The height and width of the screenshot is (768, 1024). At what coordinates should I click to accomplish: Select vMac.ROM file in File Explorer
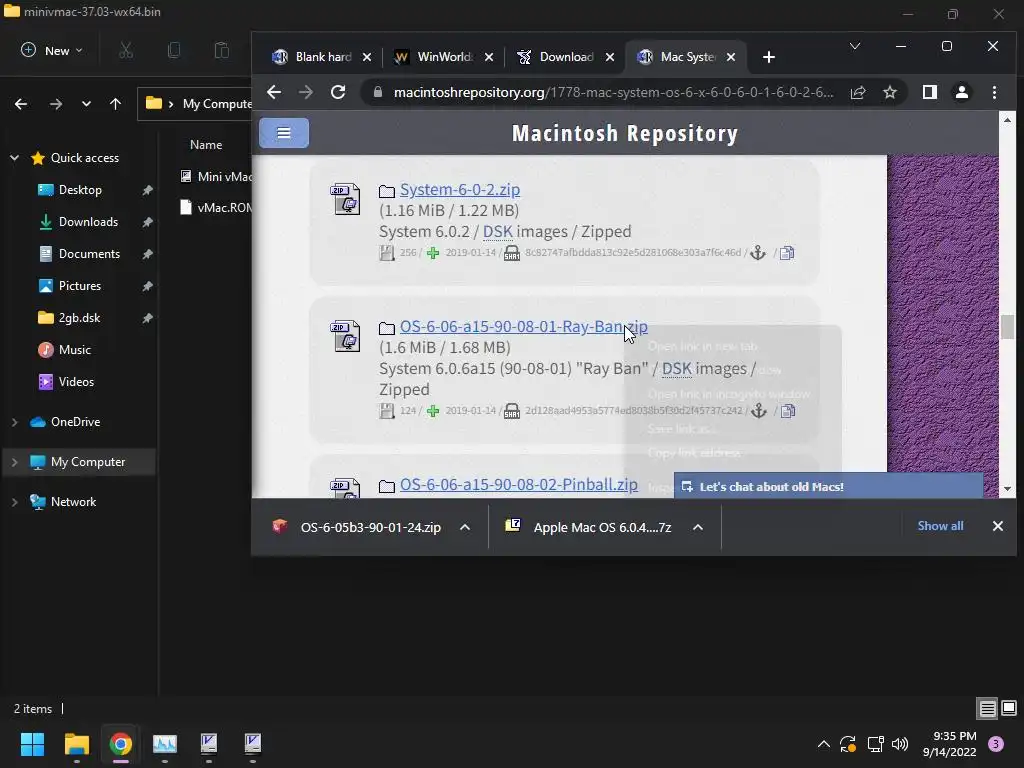click(216, 208)
